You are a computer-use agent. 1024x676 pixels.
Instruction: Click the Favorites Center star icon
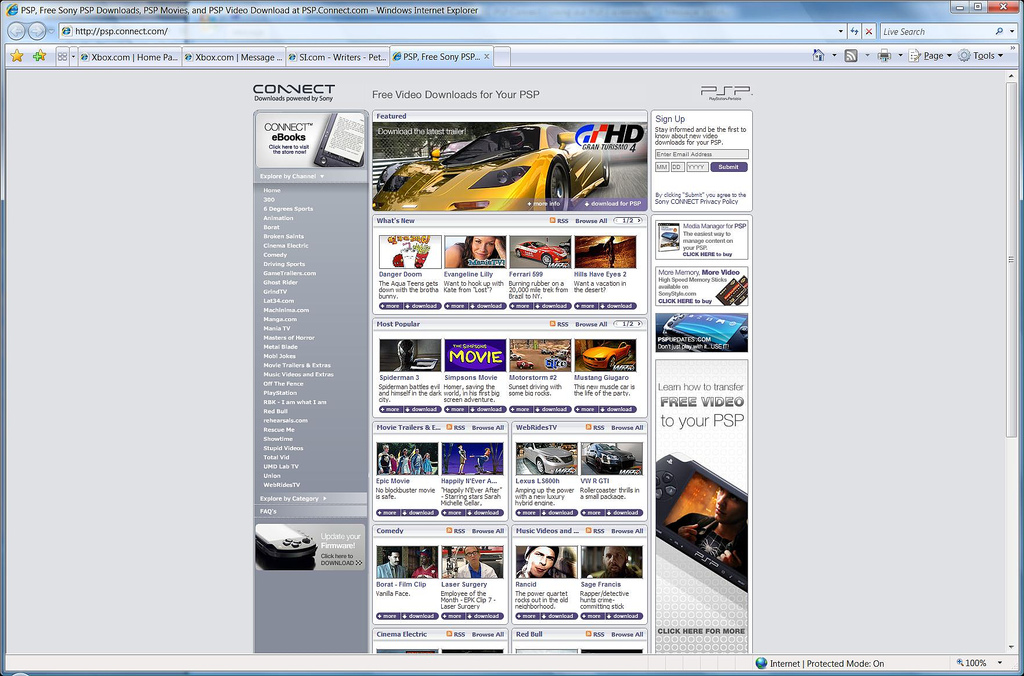point(17,56)
